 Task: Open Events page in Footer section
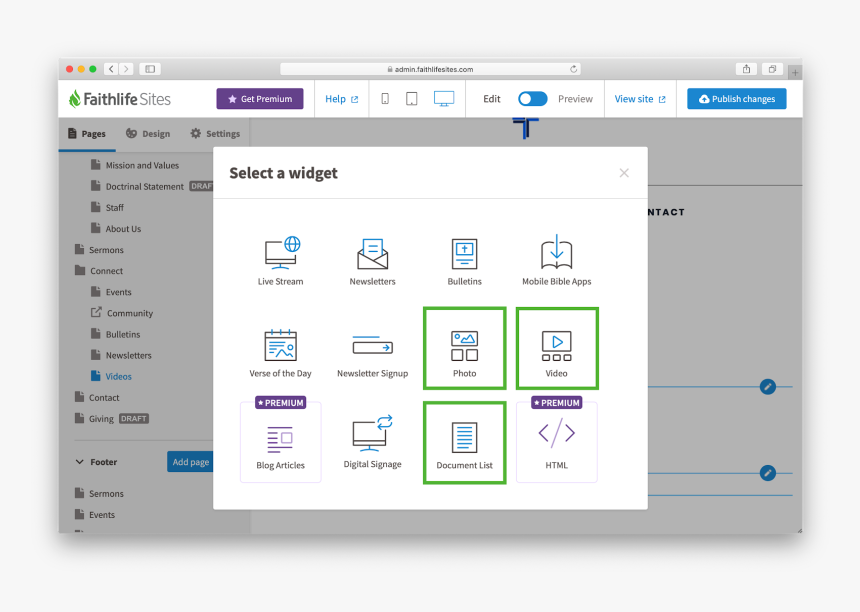click(95, 514)
